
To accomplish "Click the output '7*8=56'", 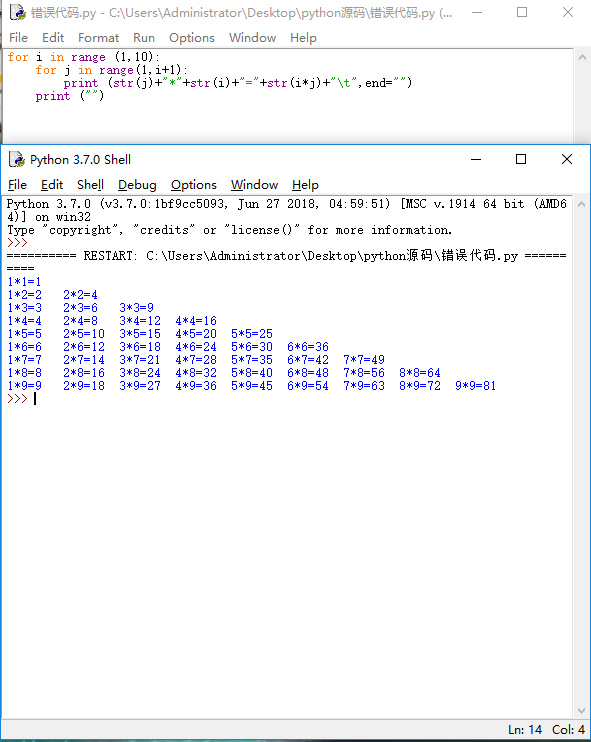I will pos(364,373).
